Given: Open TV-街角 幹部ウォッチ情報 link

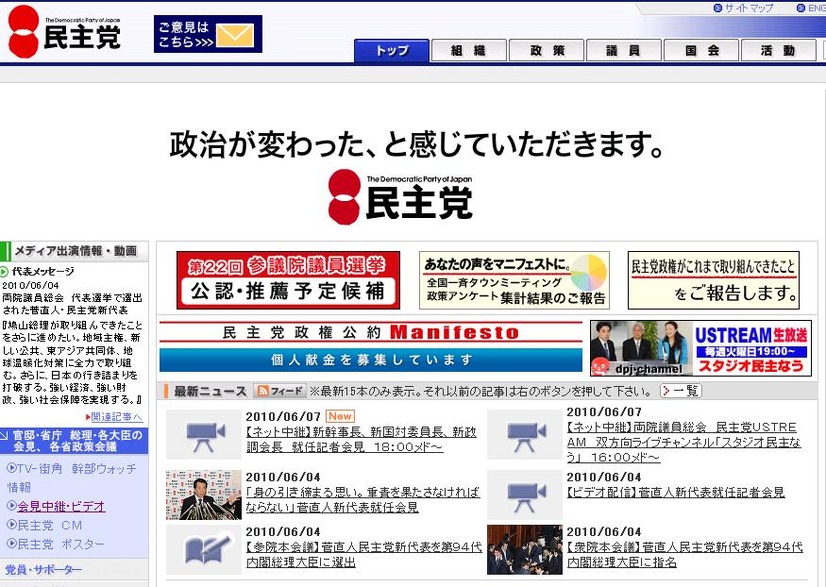Looking at the screenshot, I should [71, 477].
